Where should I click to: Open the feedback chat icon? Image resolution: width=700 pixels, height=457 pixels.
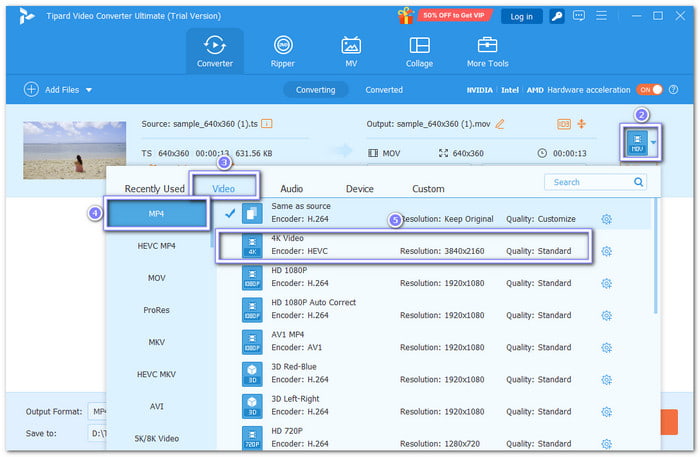pyautogui.click(x=579, y=16)
